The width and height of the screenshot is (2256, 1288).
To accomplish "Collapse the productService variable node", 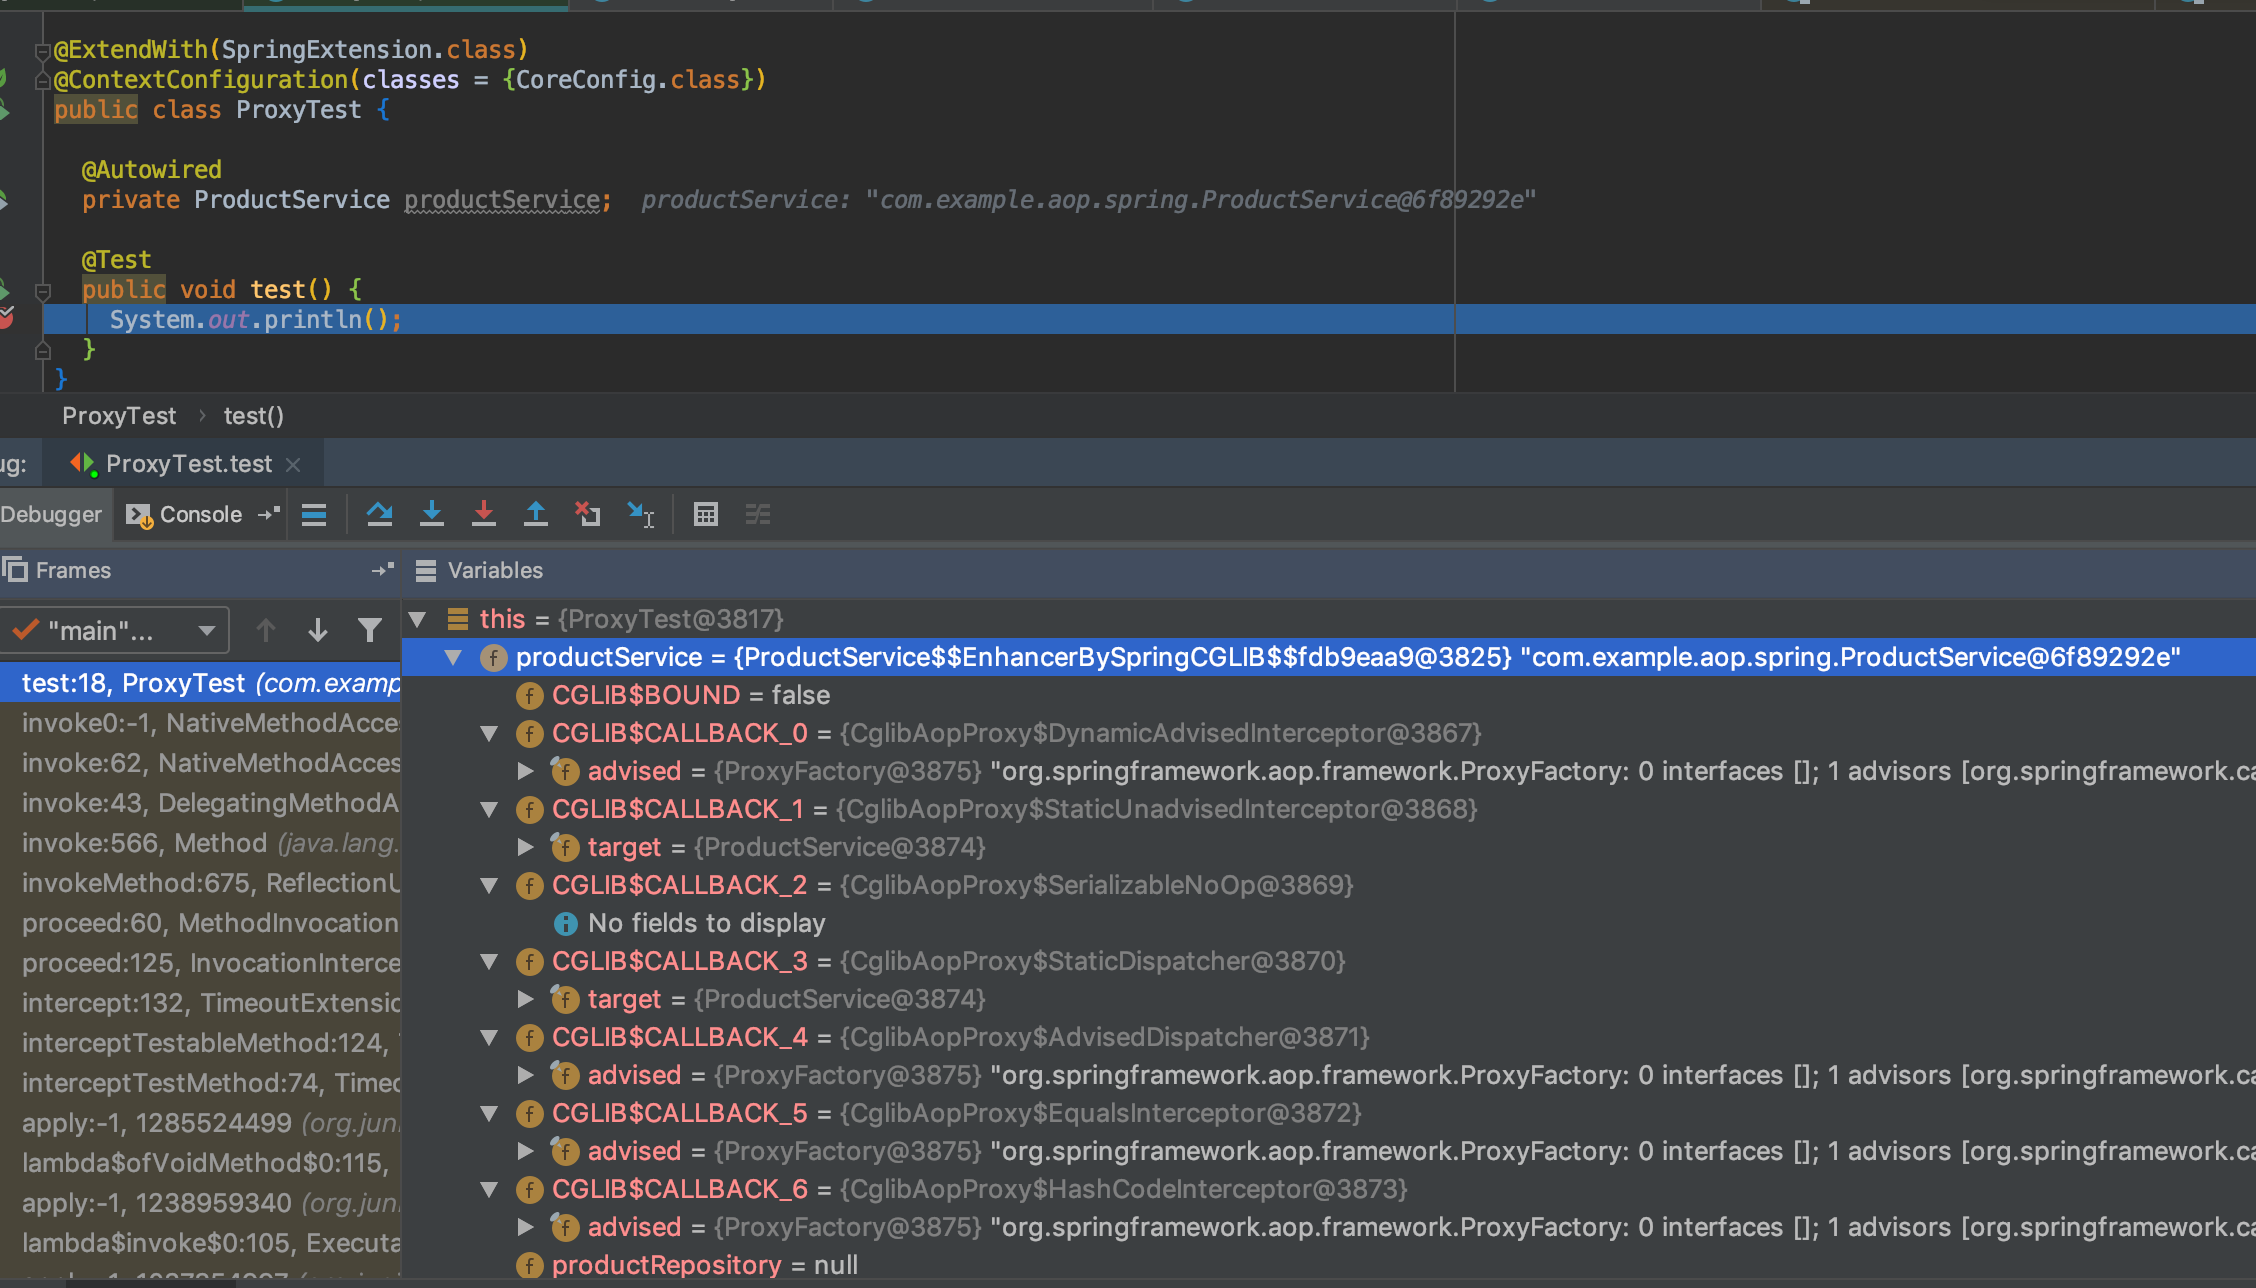I will [x=454, y=657].
